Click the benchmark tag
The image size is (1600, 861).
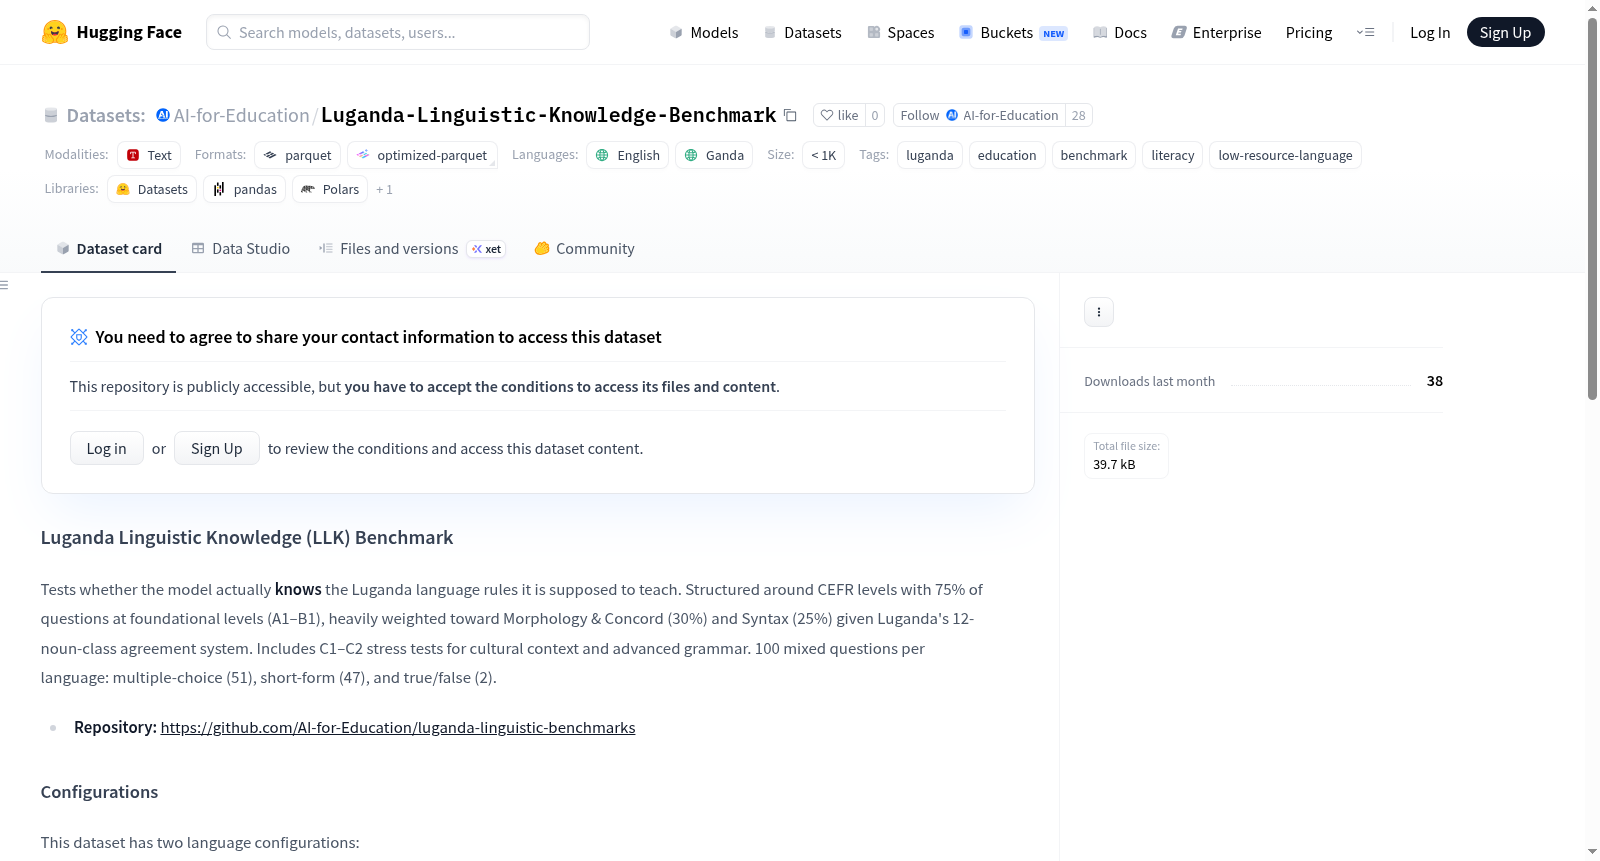click(1094, 155)
